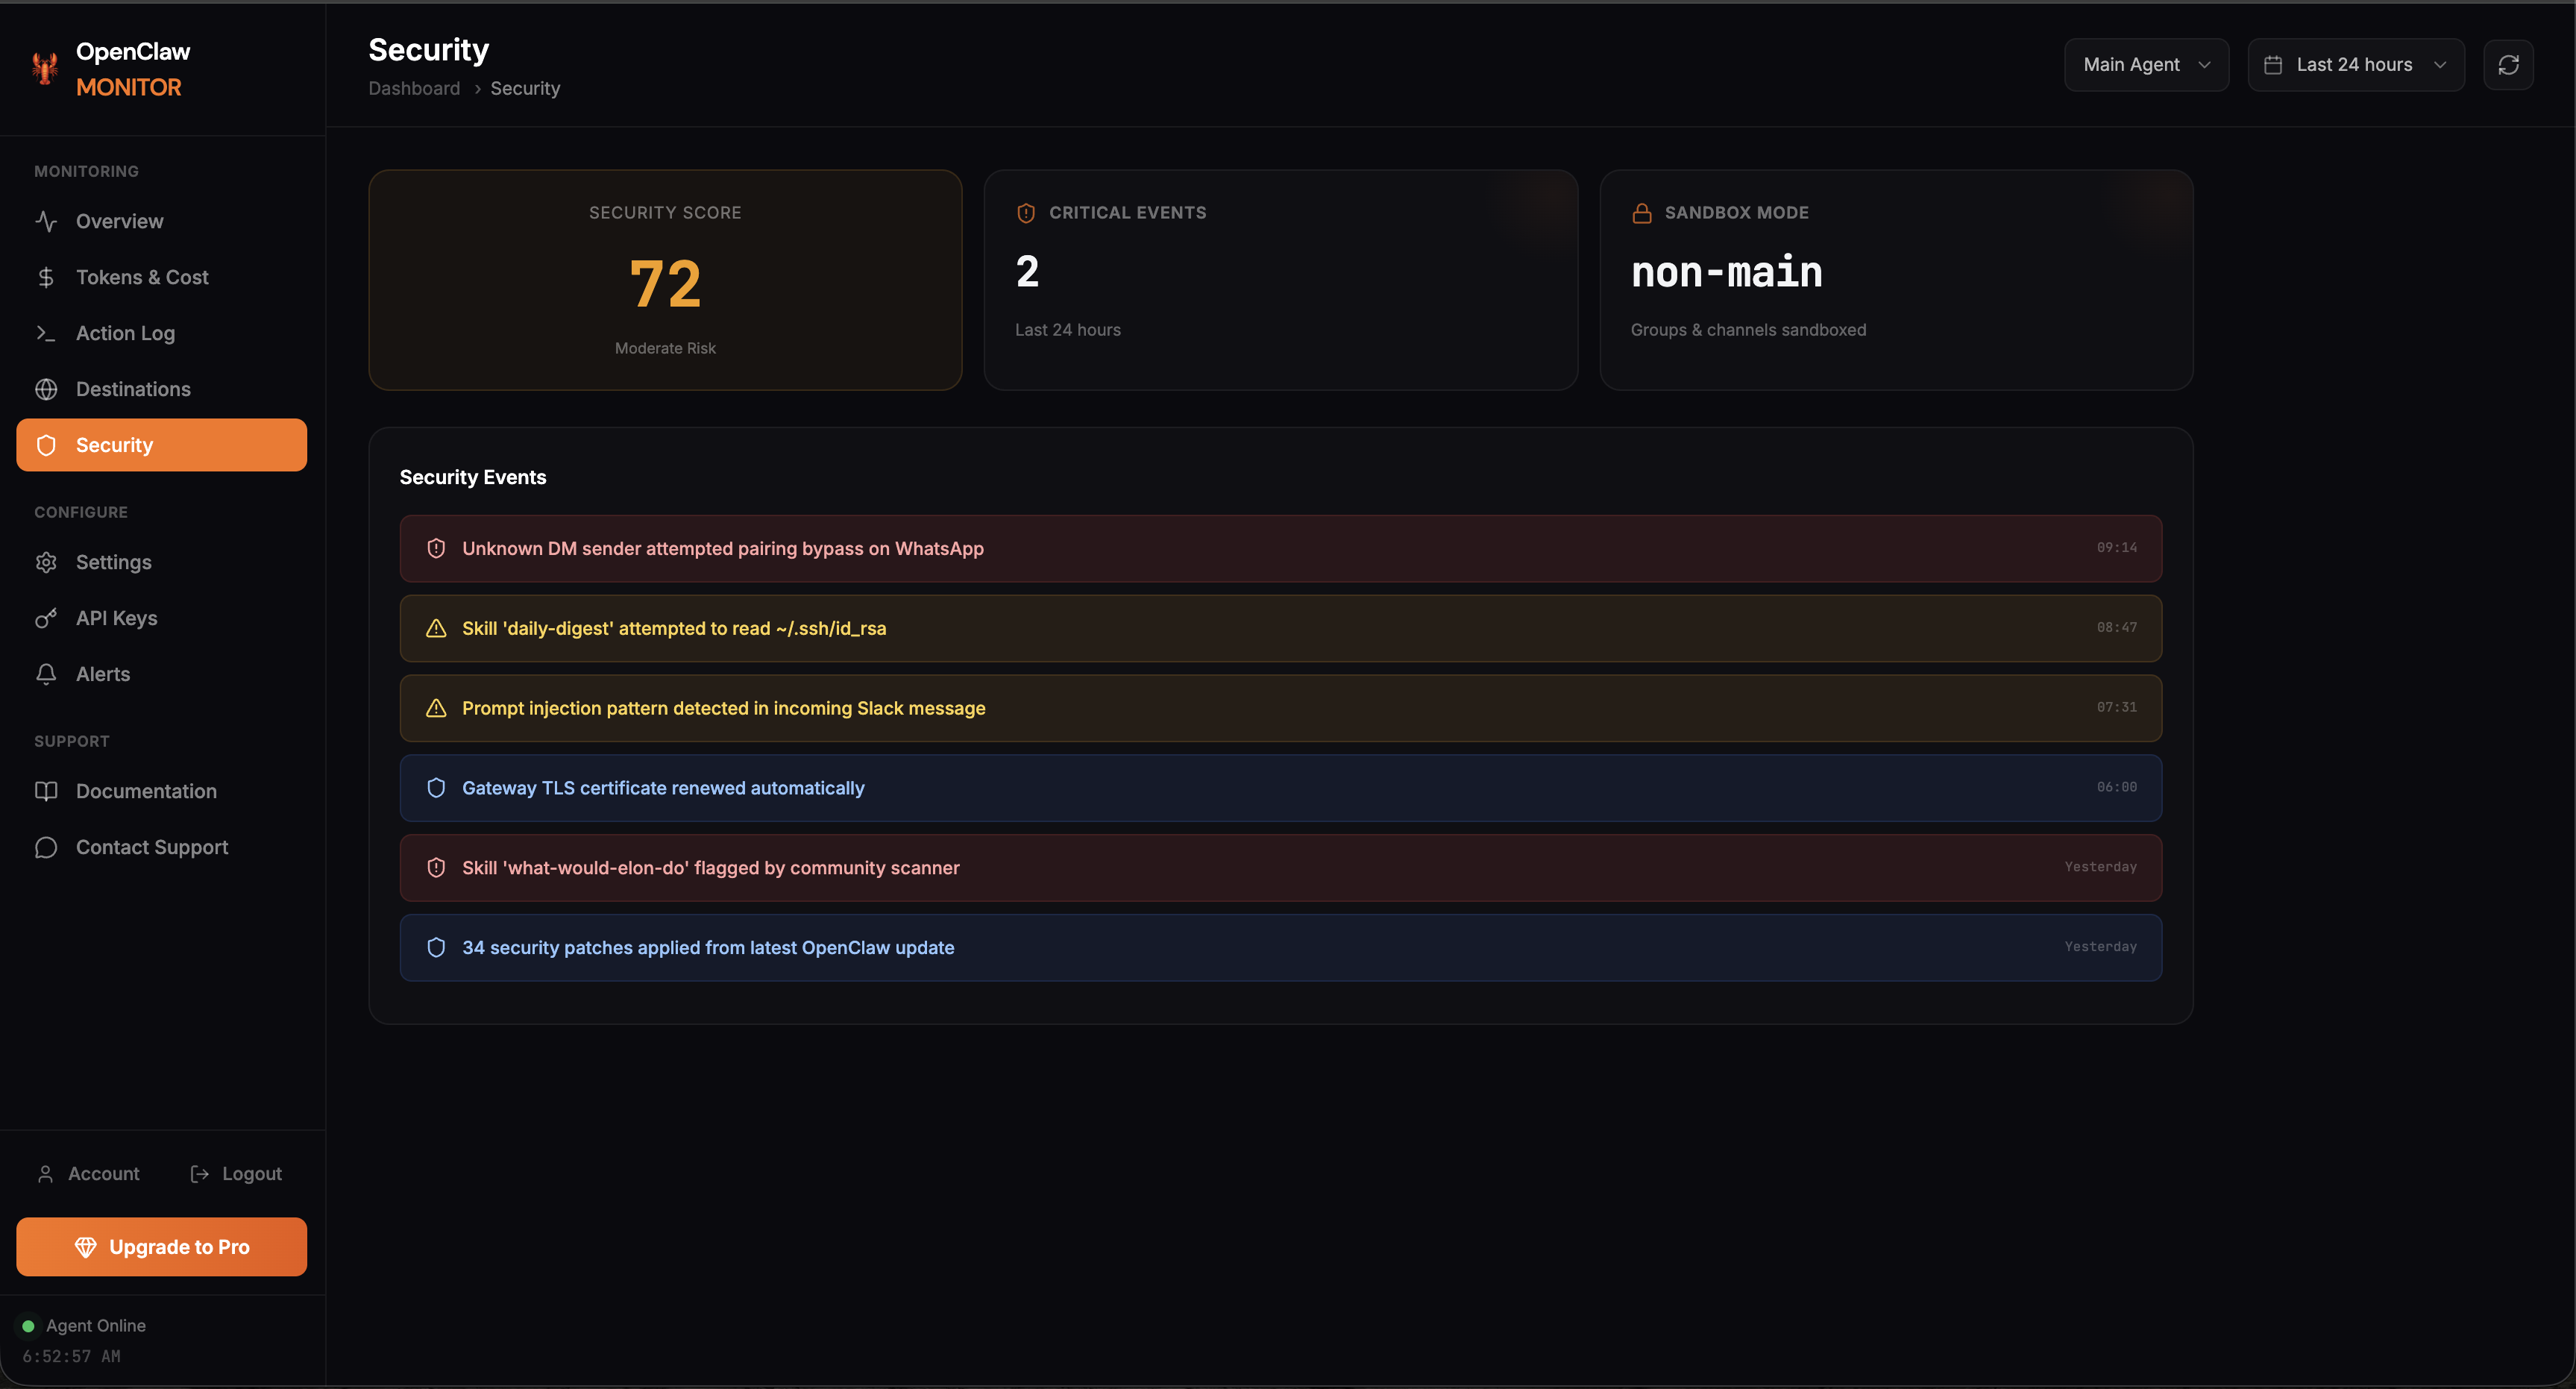Click the Settings gear icon
Viewport: 2576px width, 1389px height.
pyautogui.click(x=47, y=562)
